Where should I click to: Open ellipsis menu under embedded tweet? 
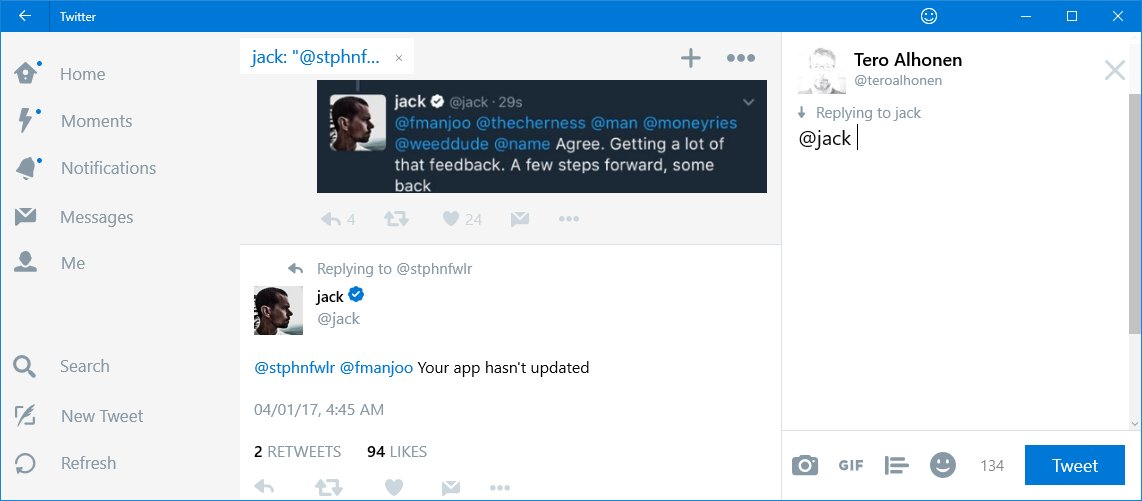pyautogui.click(x=569, y=218)
